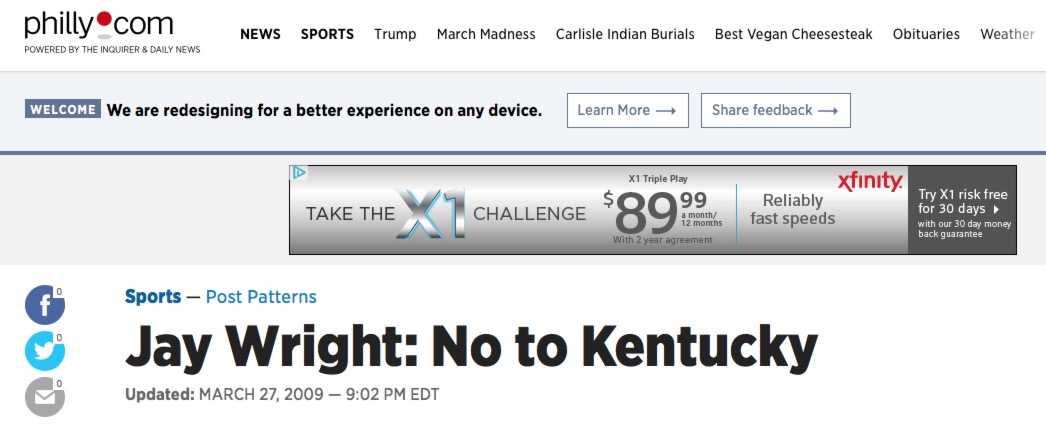
Task: Open the Sports menu
Action: pyautogui.click(x=327, y=34)
